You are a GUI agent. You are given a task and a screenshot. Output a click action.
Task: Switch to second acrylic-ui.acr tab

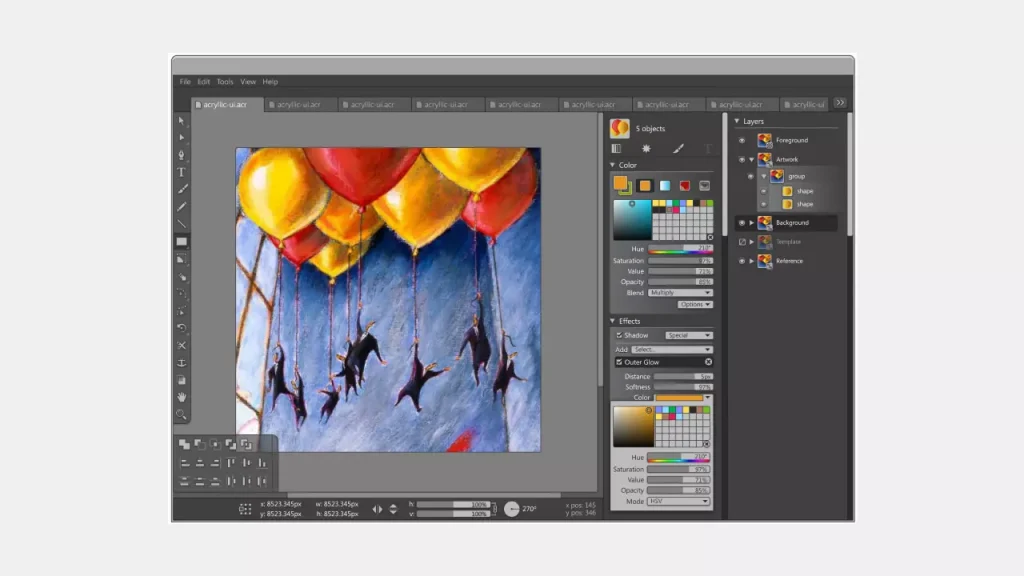(300, 104)
